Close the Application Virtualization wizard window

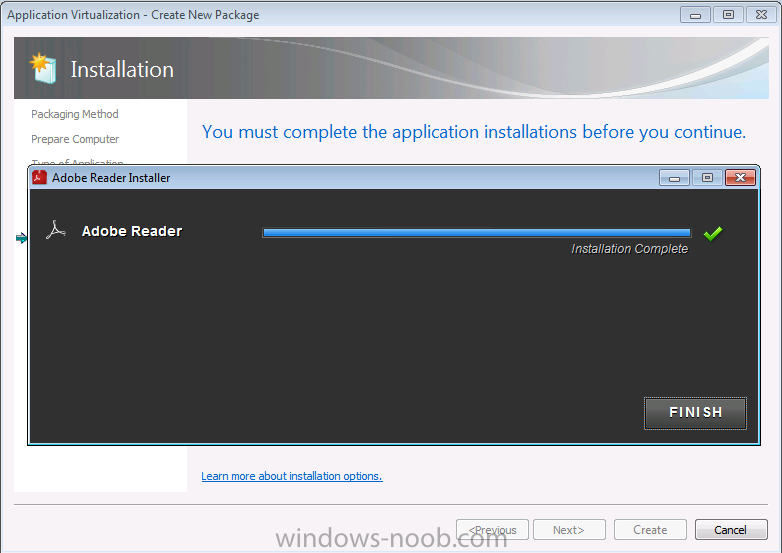(x=761, y=15)
